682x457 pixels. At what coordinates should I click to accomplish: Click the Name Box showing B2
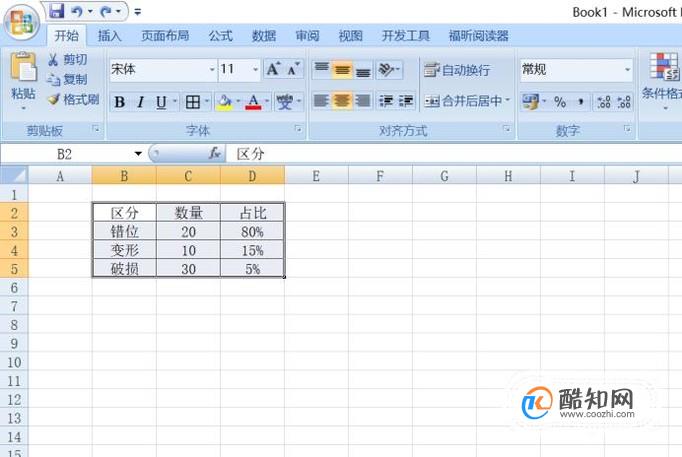click(65, 154)
